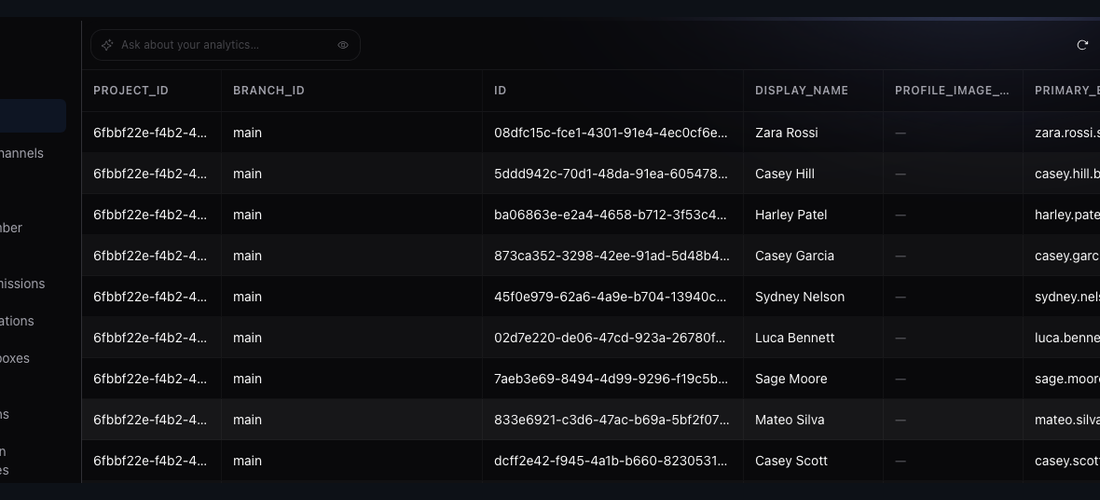
Task: Click the ID column header
Action: (500, 90)
